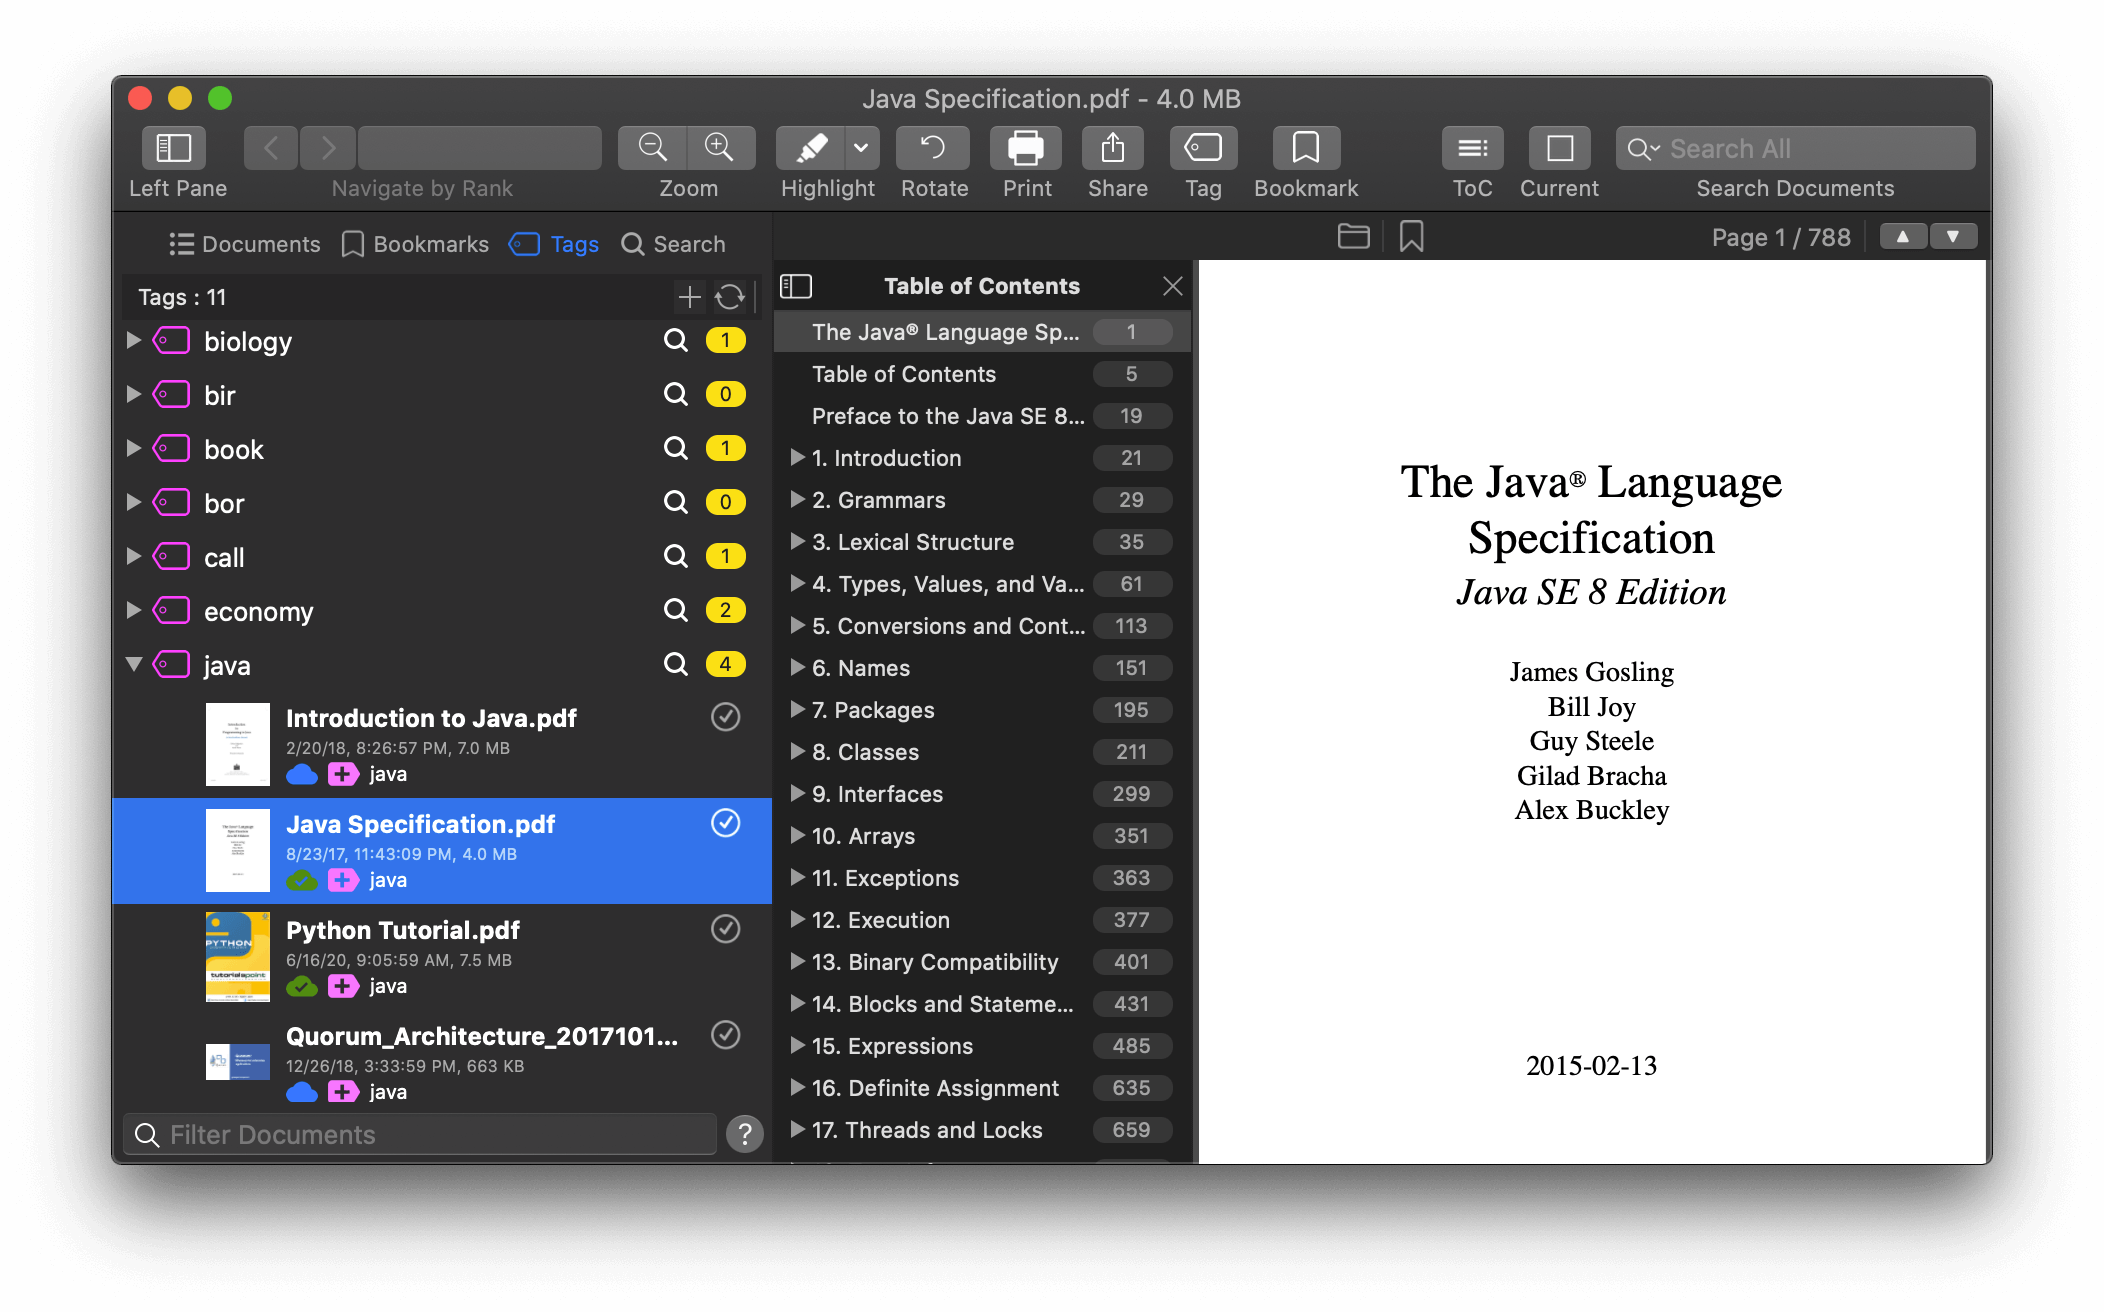Click the folder icon above the document
This screenshot has width=2104, height=1312.
click(x=1354, y=237)
